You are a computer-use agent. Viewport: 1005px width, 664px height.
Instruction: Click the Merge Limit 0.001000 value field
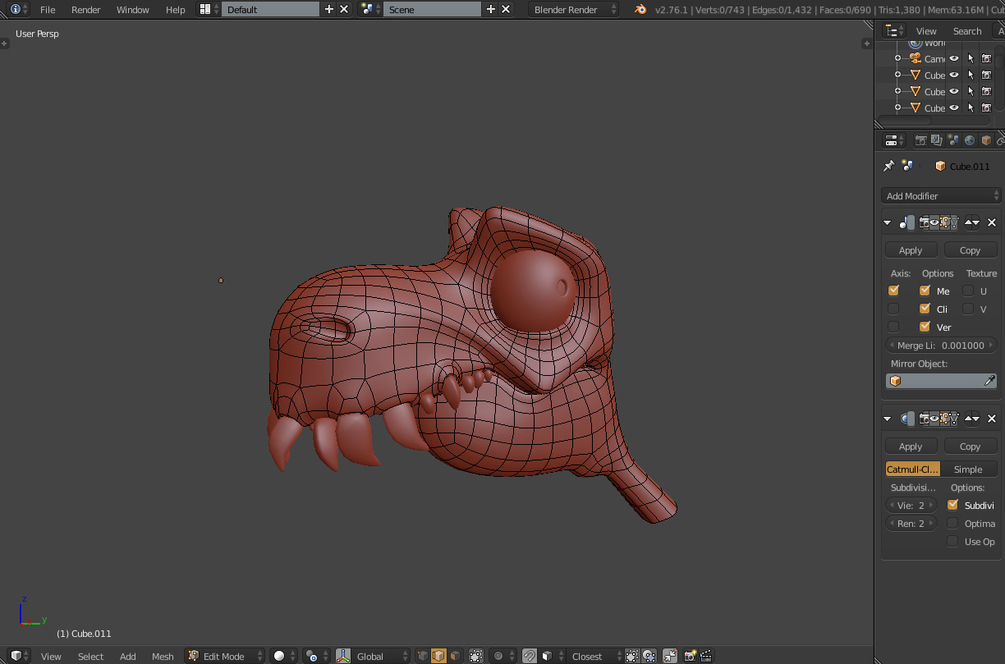940,345
